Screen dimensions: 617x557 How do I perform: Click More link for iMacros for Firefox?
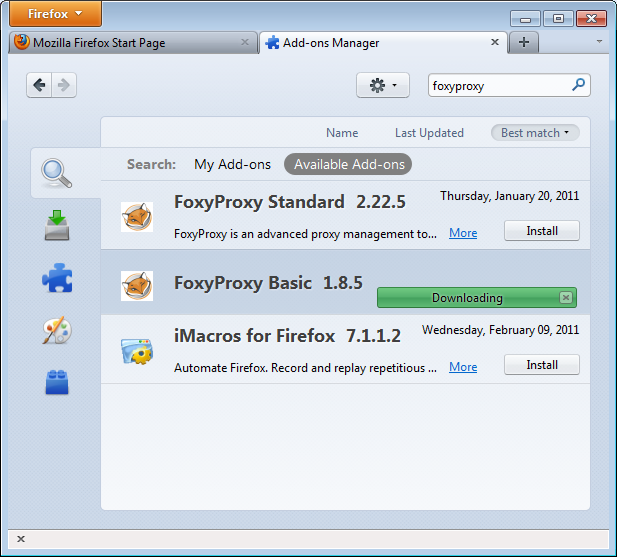(462, 367)
